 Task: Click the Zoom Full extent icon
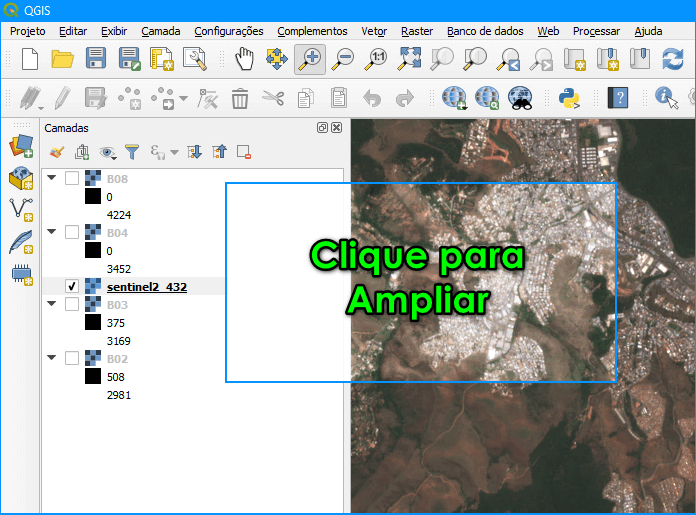coord(409,59)
